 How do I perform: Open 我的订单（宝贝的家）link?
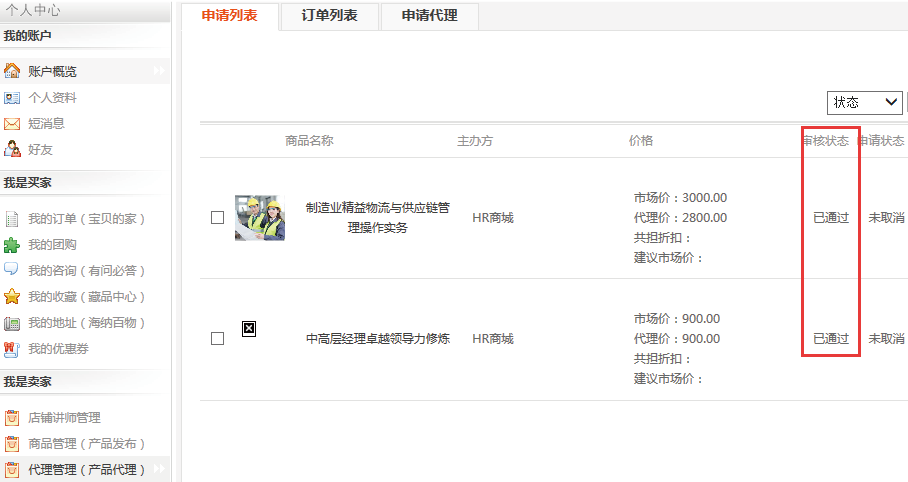point(87,219)
